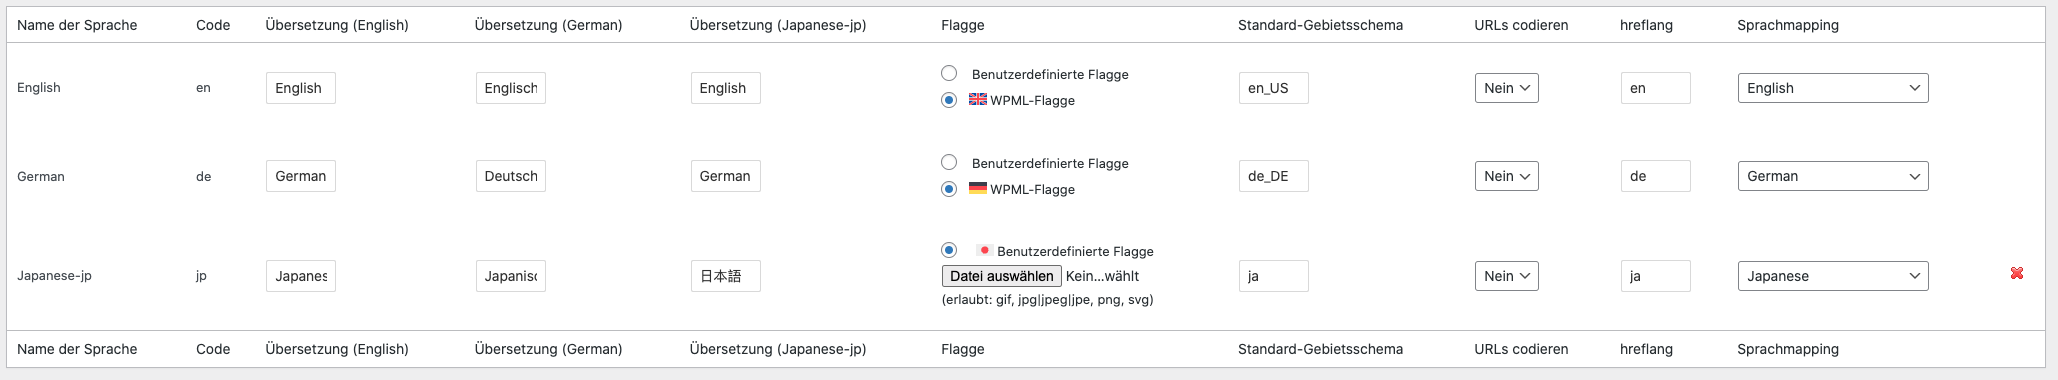Viewport: 2058px width, 380px height.
Task: Click the en_US Standard-Gebietsschema field
Action: pyautogui.click(x=1273, y=88)
